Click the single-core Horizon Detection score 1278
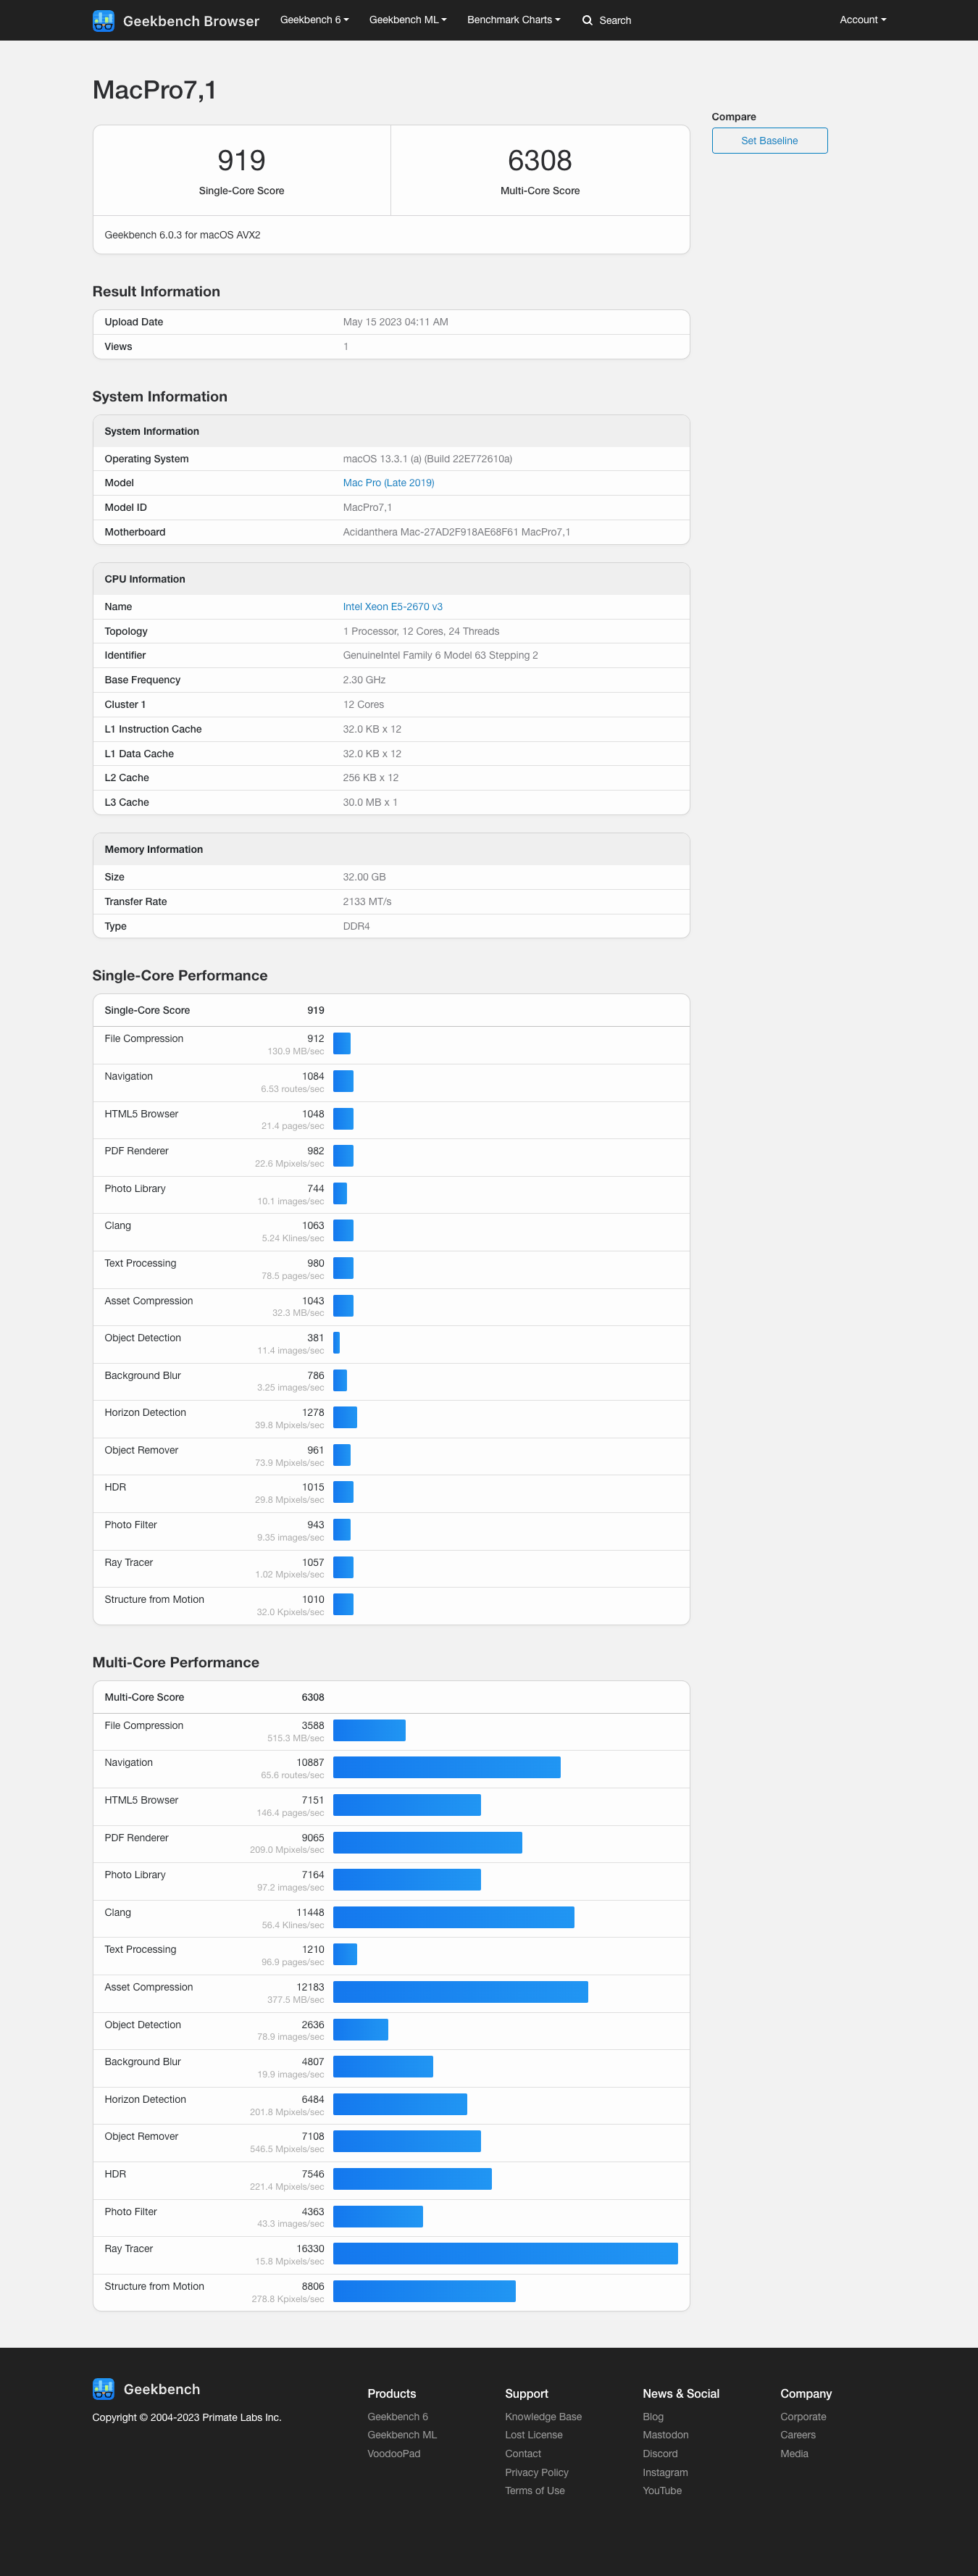The width and height of the screenshot is (978, 2576). (x=313, y=1413)
